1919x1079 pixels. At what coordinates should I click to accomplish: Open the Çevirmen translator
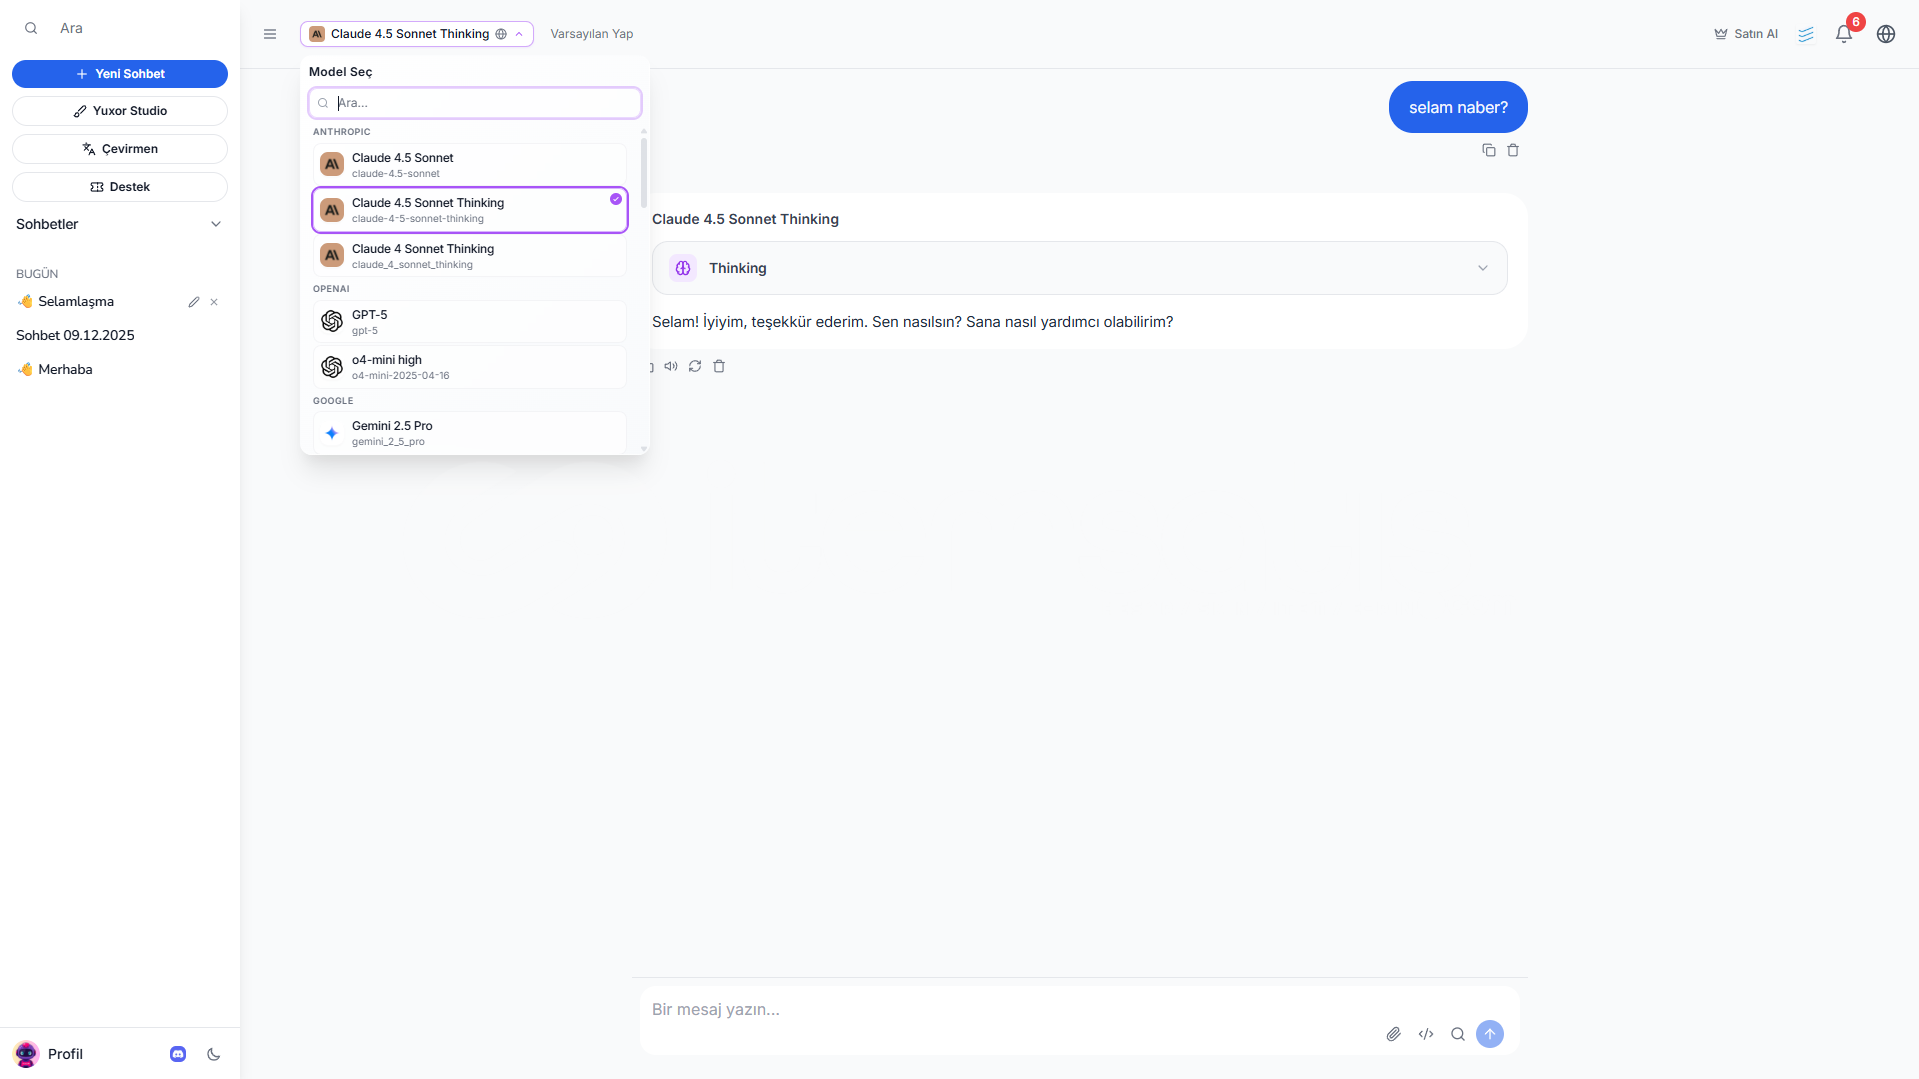[x=120, y=149]
